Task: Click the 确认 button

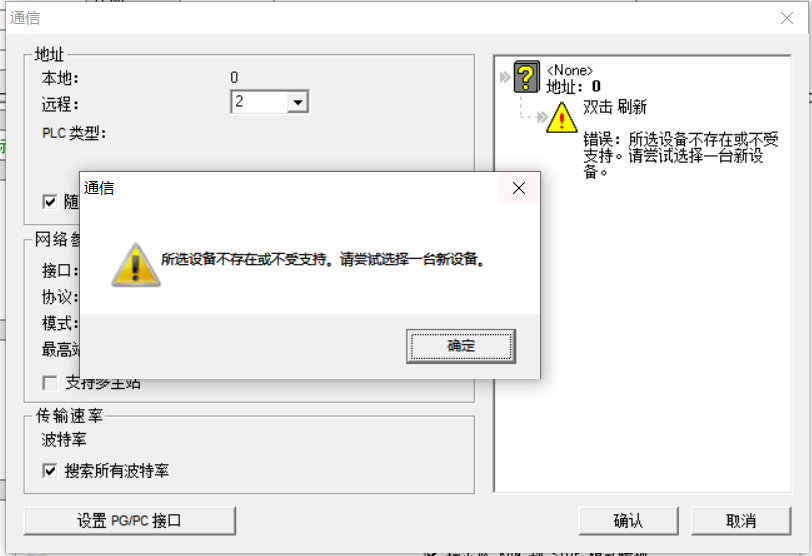Action: tap(628, 520)
